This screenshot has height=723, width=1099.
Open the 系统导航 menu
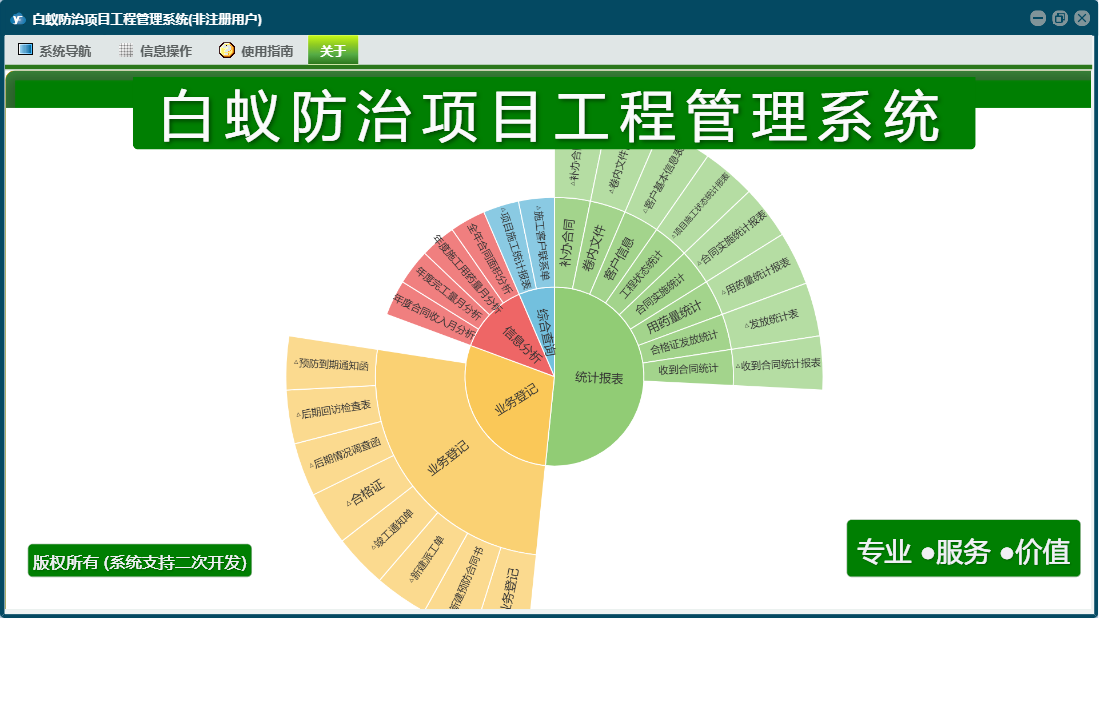pos(55,50)
